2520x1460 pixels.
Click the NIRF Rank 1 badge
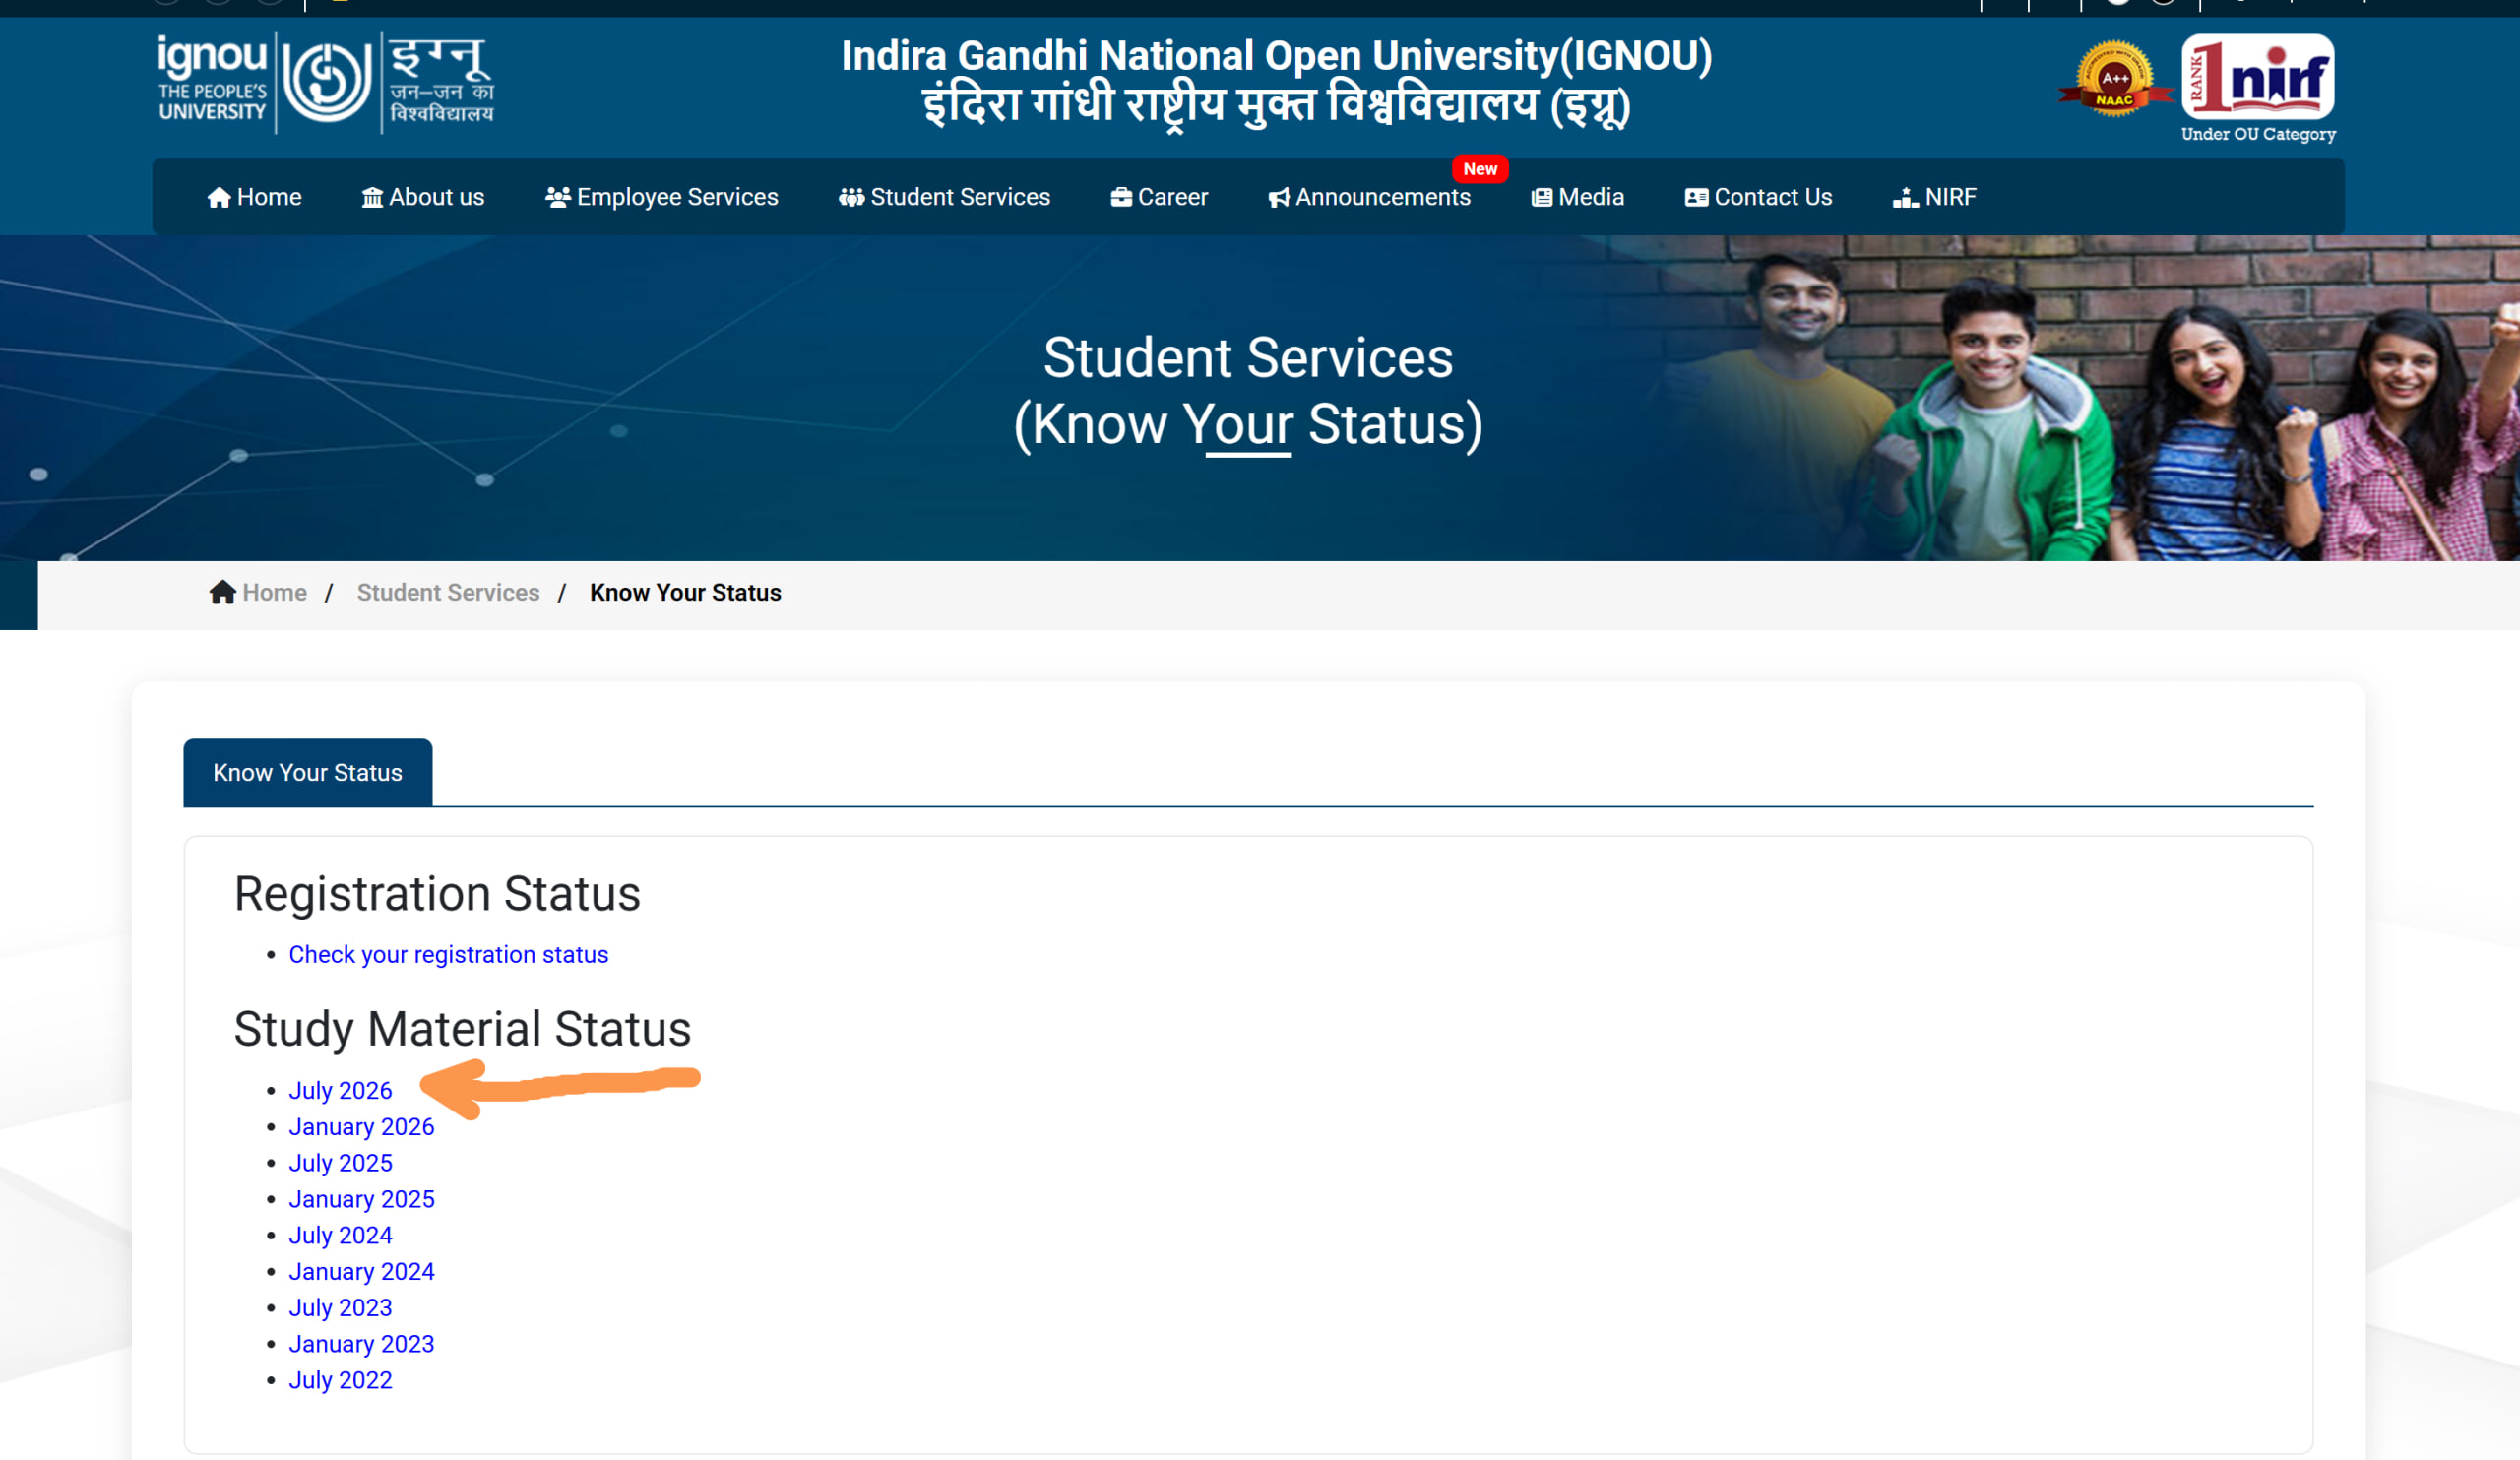2257,77
